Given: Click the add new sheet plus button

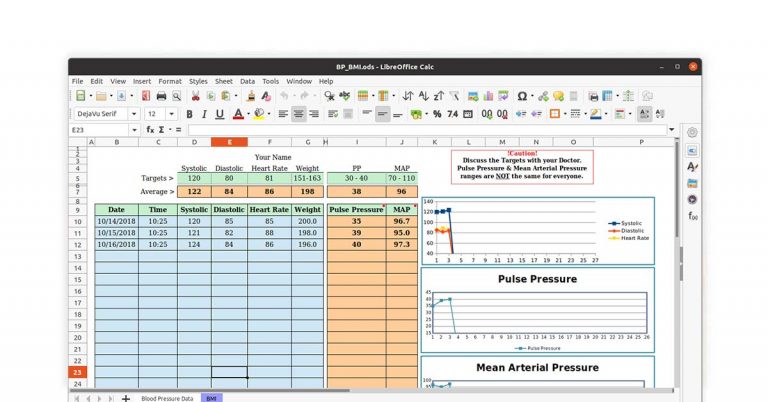Looking at the screenshot, I should point(126,398).
